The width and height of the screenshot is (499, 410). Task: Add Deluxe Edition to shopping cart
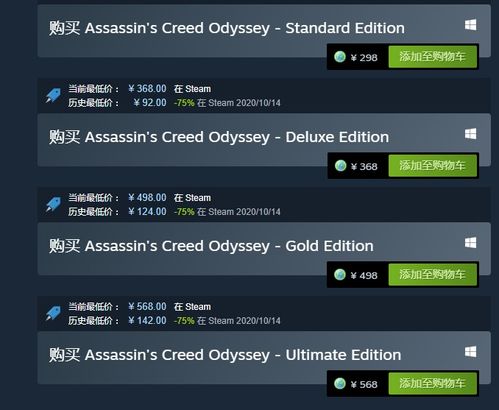coord(432,165)
